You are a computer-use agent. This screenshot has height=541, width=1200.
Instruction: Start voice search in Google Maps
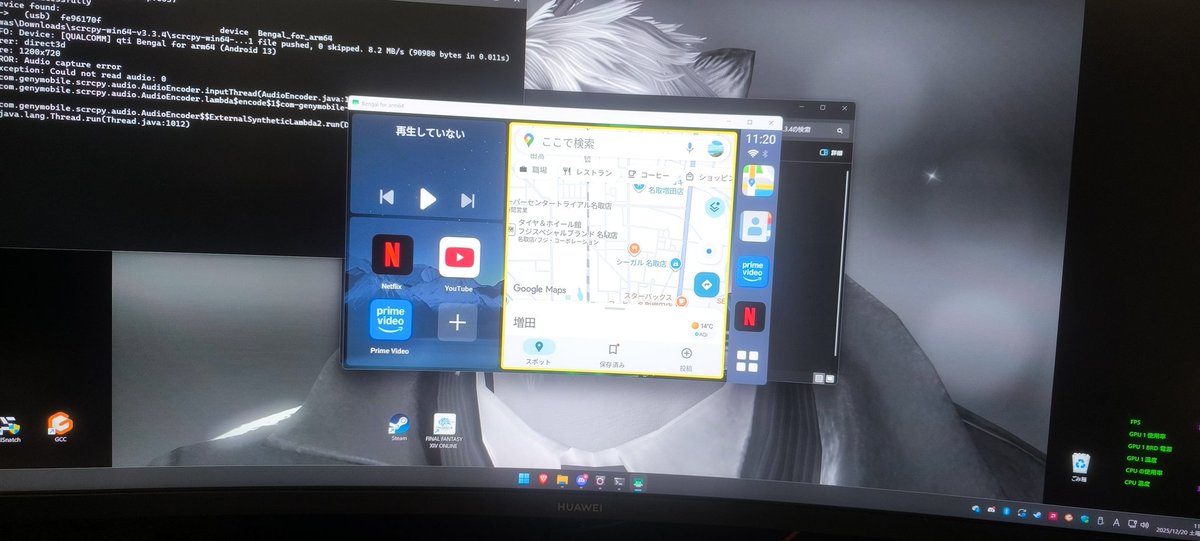click(689, 147)
